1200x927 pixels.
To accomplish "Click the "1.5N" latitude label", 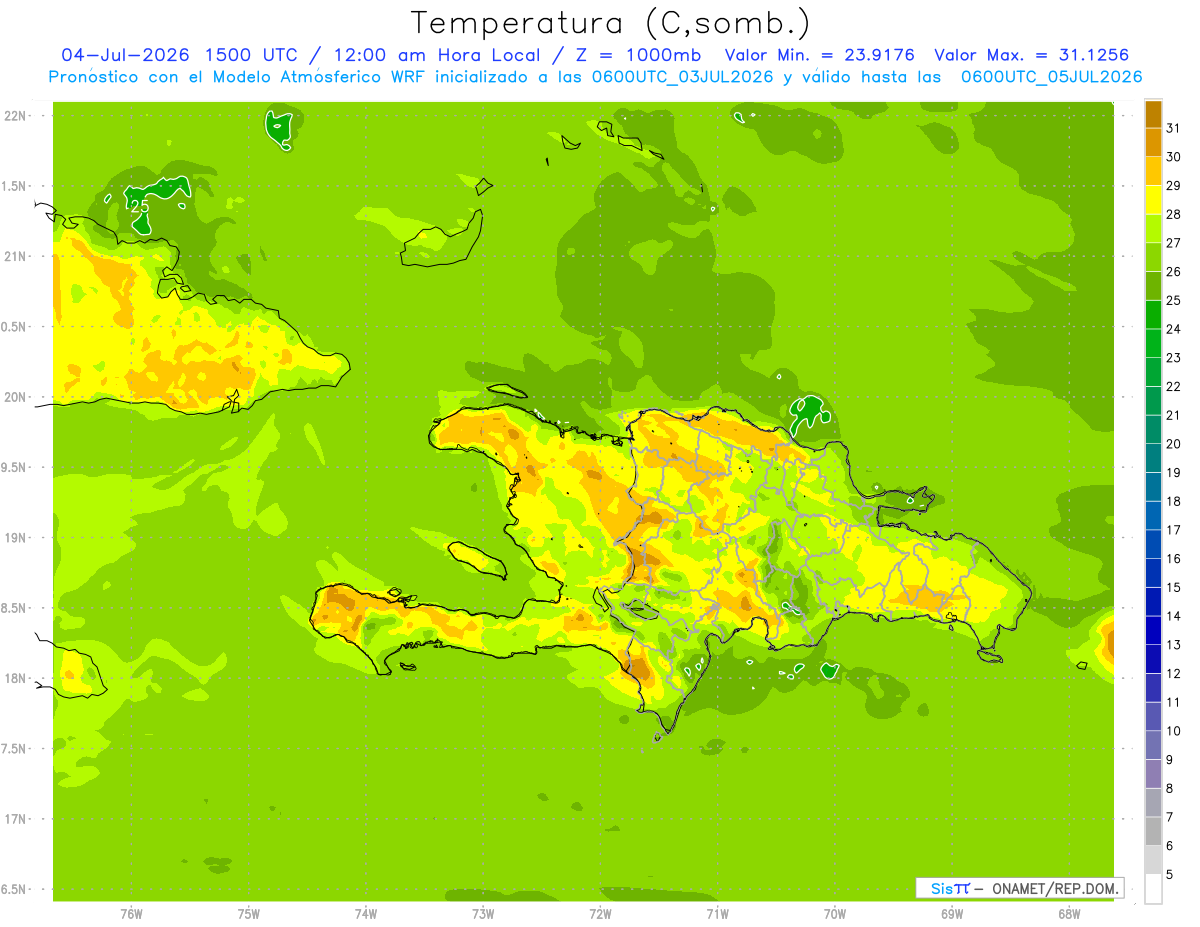I will (15, 186).
